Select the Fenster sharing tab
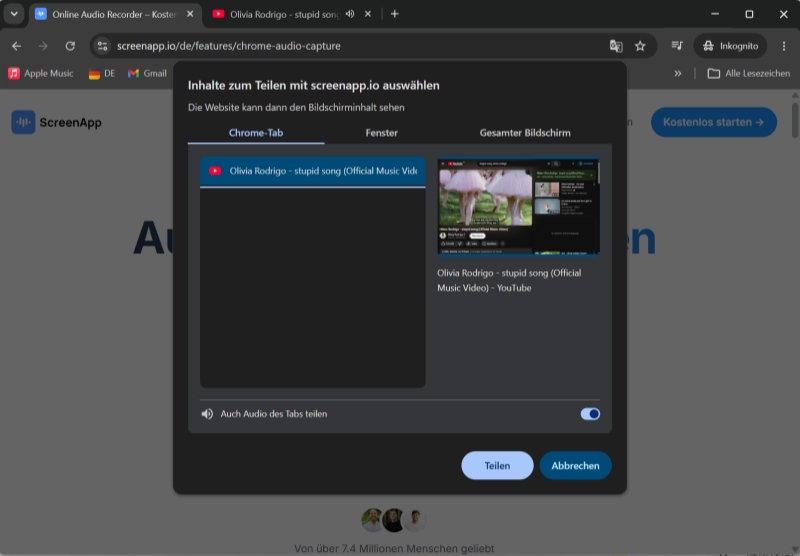 pyautogui.click(x=382, y=133)
